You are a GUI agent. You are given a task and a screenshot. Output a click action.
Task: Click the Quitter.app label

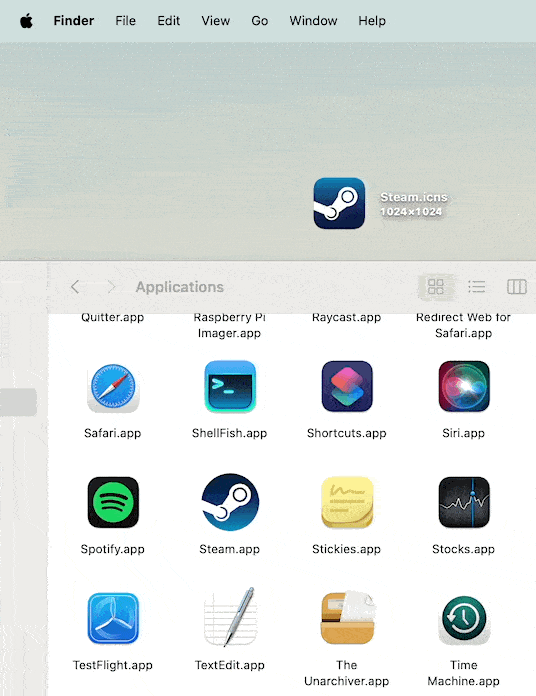tap(113, 317)
